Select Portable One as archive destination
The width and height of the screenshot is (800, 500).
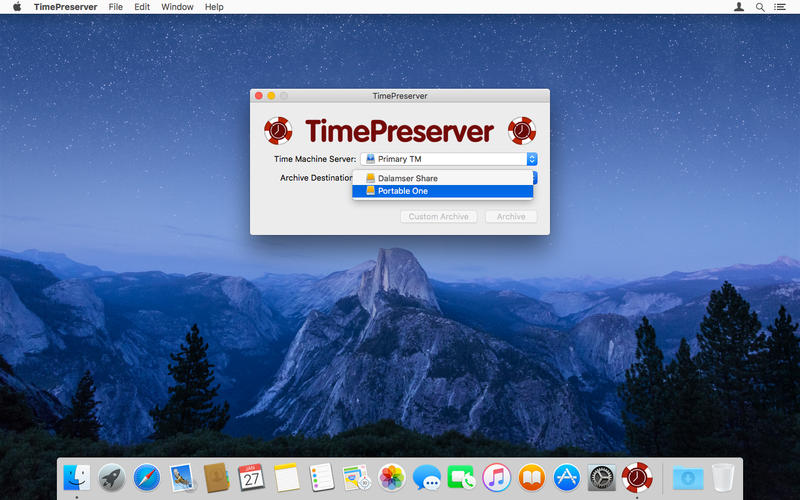click(402, 191)
